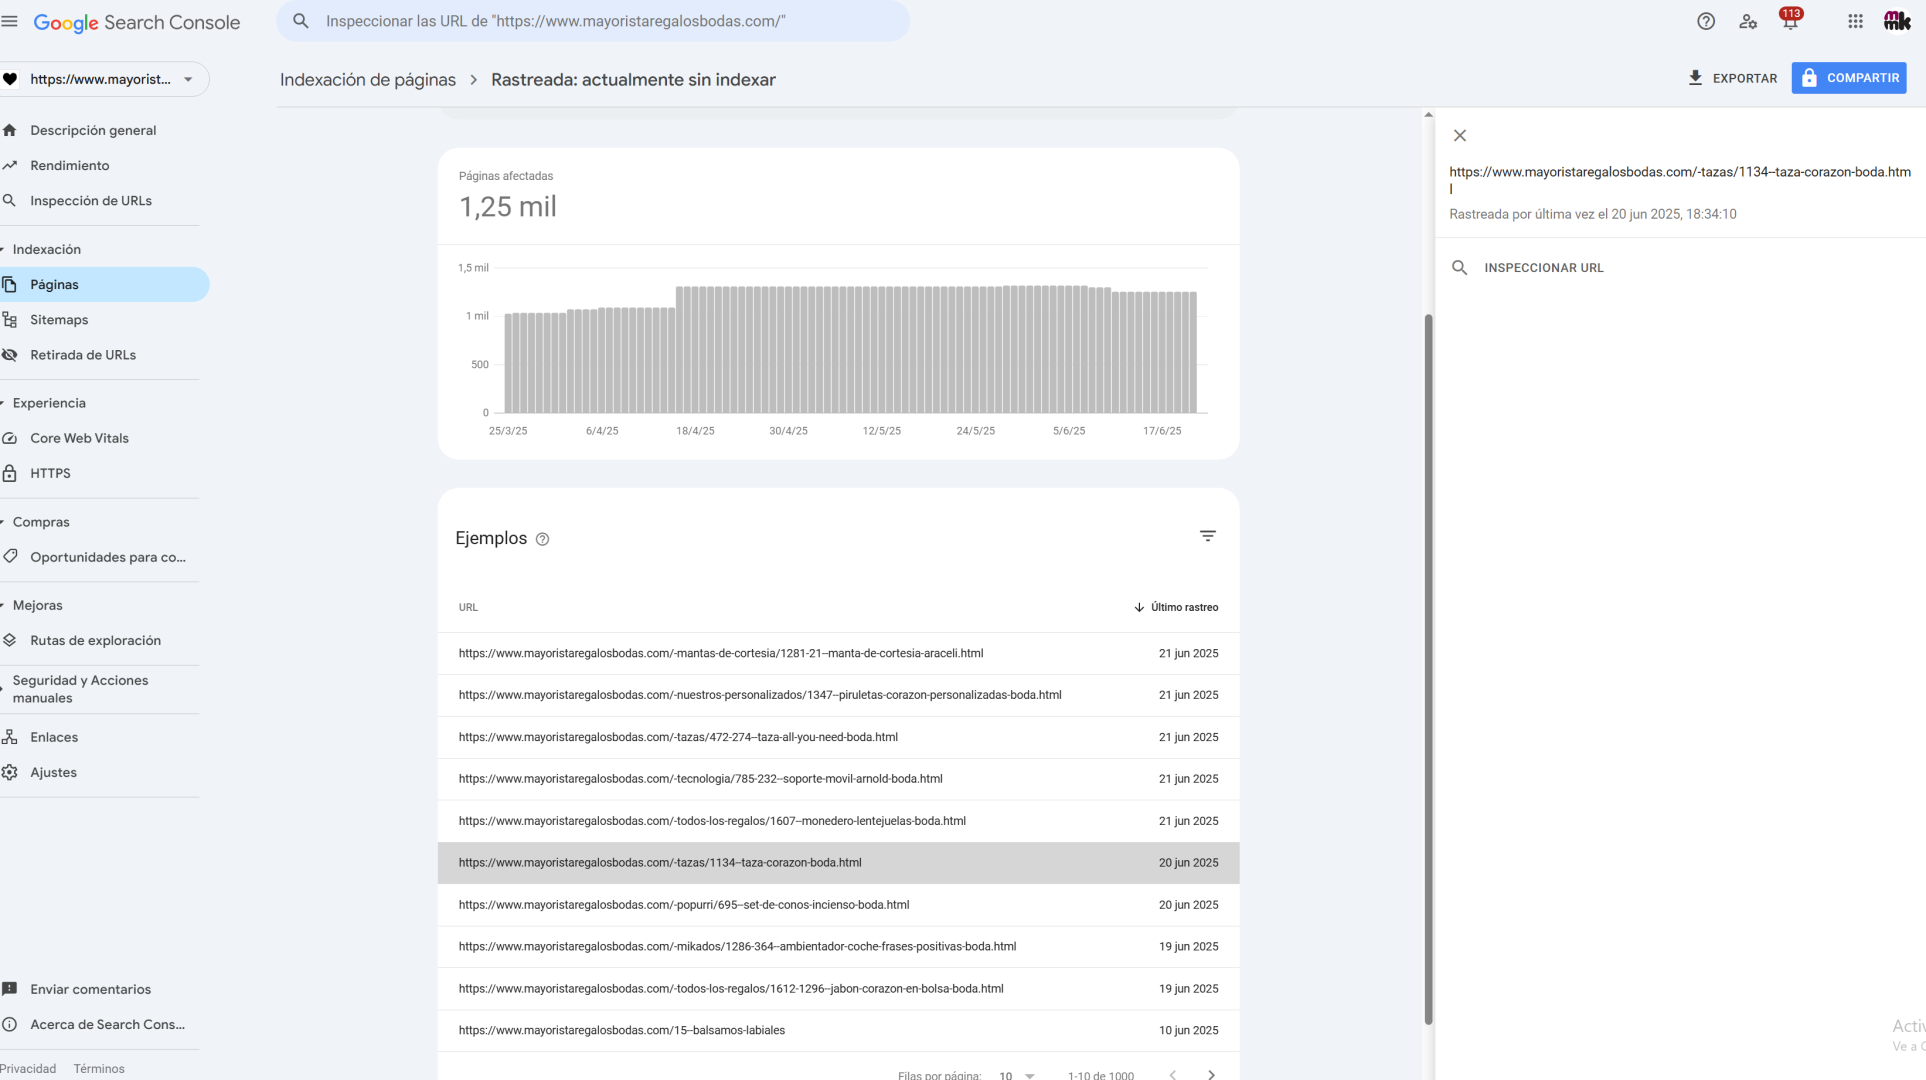
Task: Open notifications bell with 113 badge
Action: point(1790,21)
